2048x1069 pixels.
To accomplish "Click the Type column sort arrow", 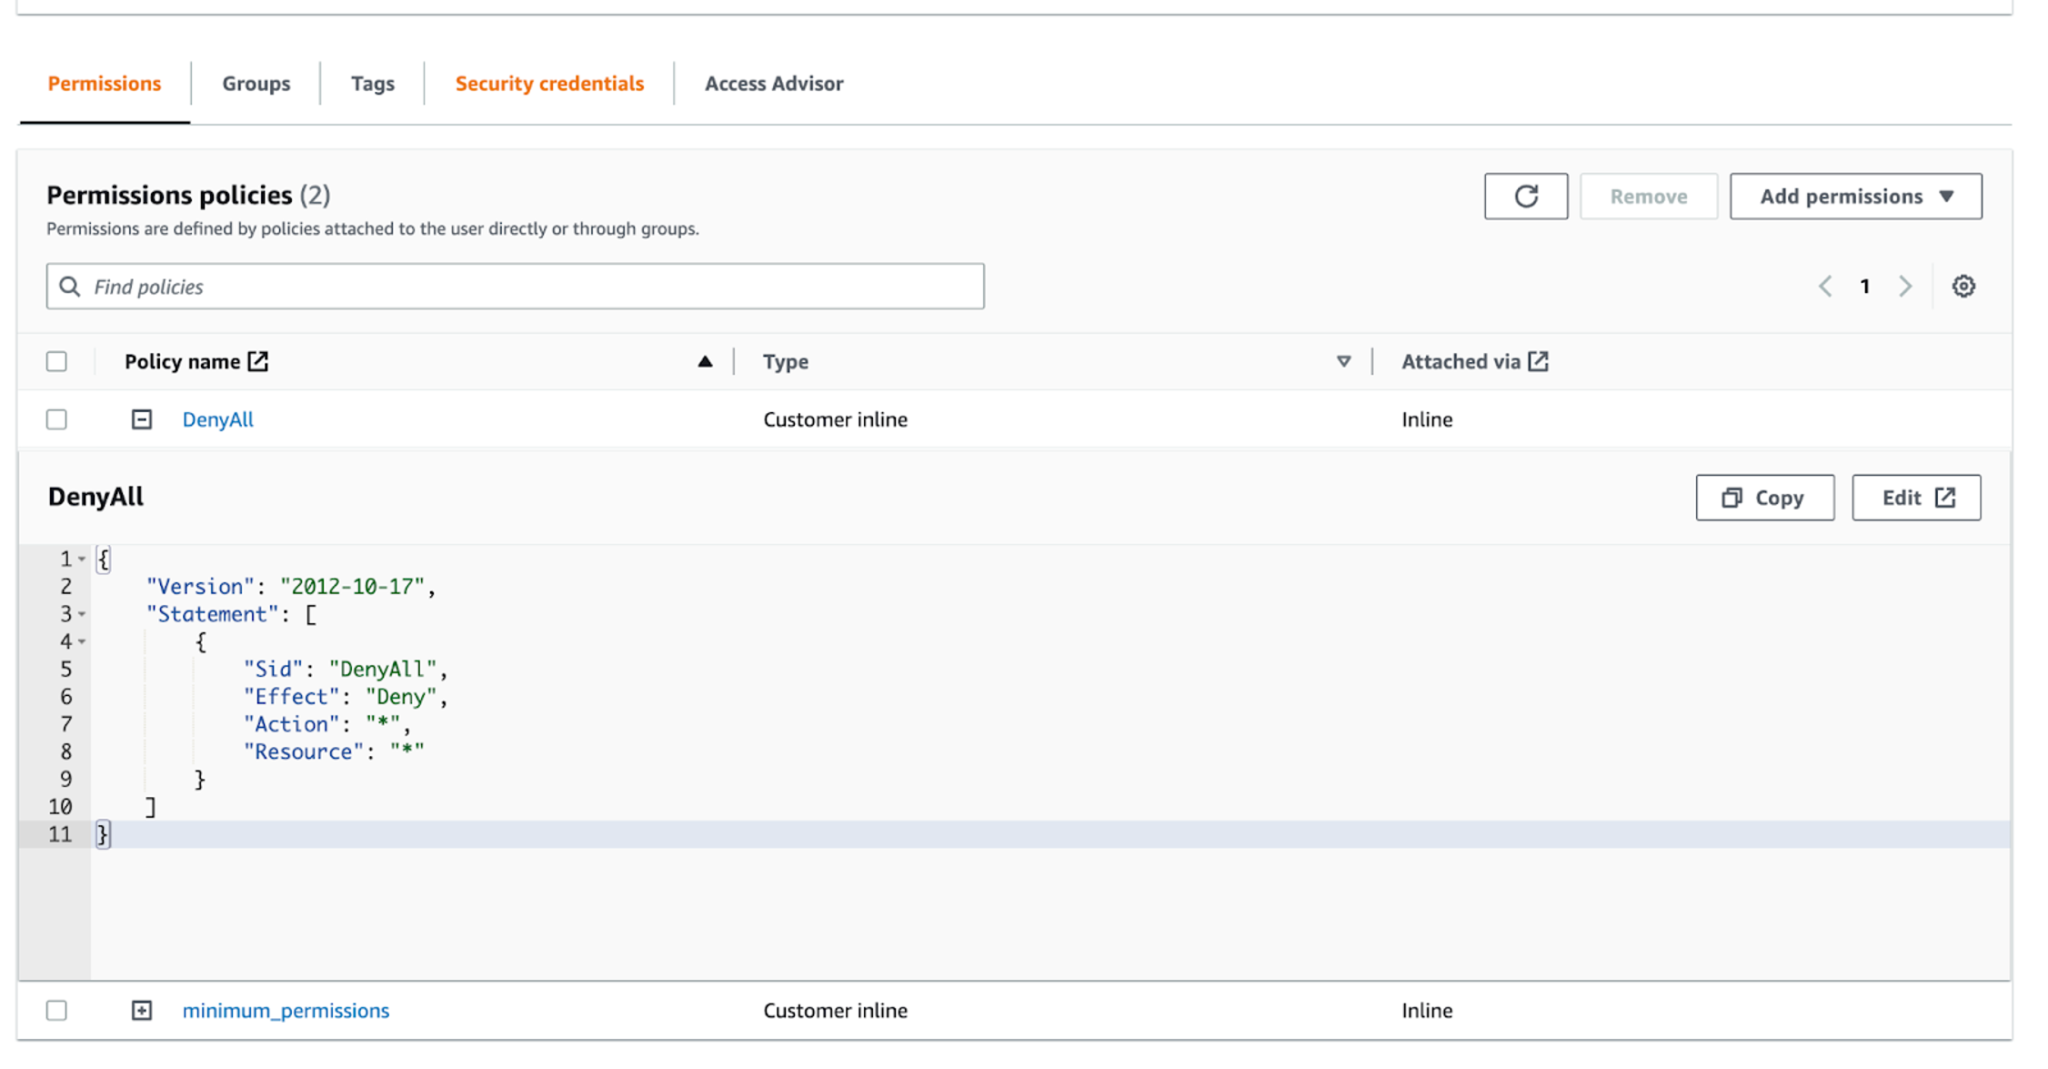I will pyautogui.click(x=1344, y=361).
